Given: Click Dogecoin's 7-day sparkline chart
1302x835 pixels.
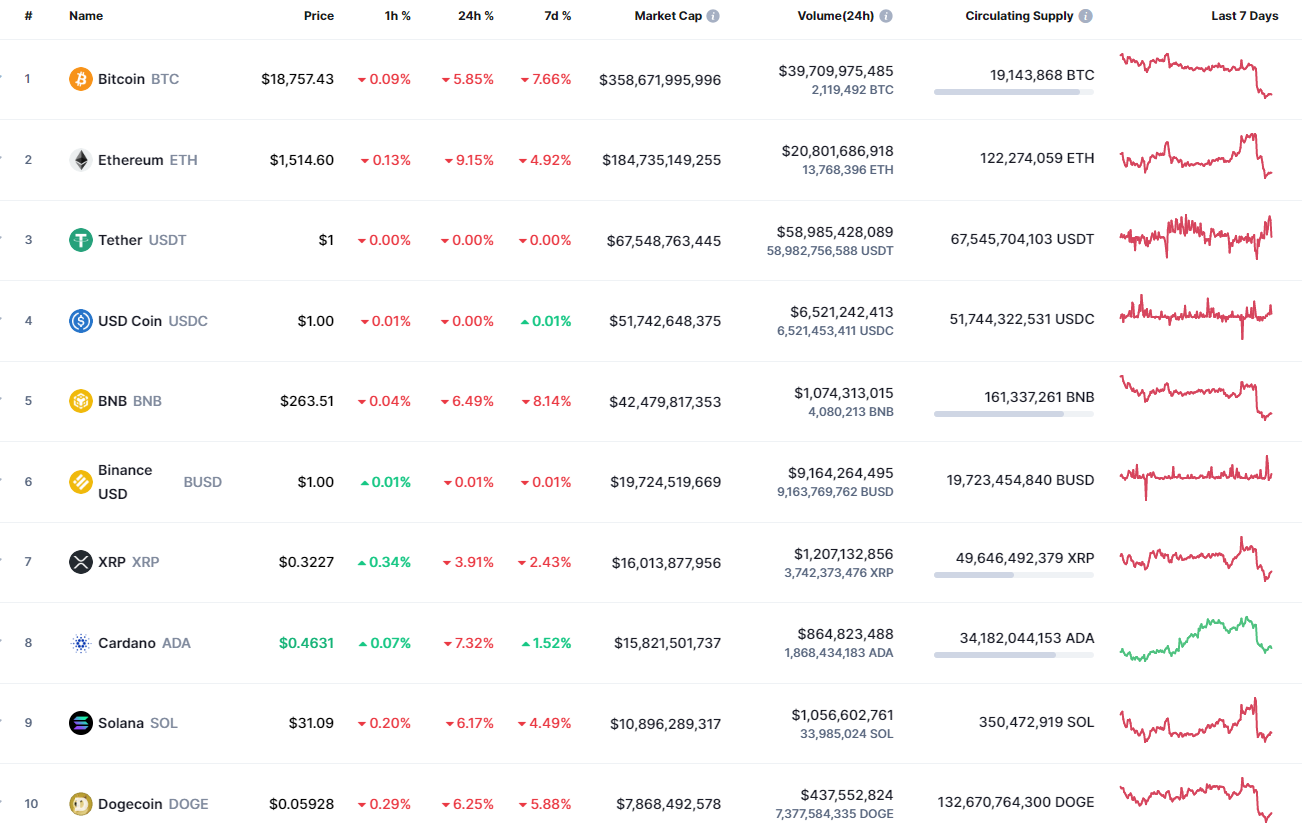Looking at the screenshot, I should coord(1196,800).
